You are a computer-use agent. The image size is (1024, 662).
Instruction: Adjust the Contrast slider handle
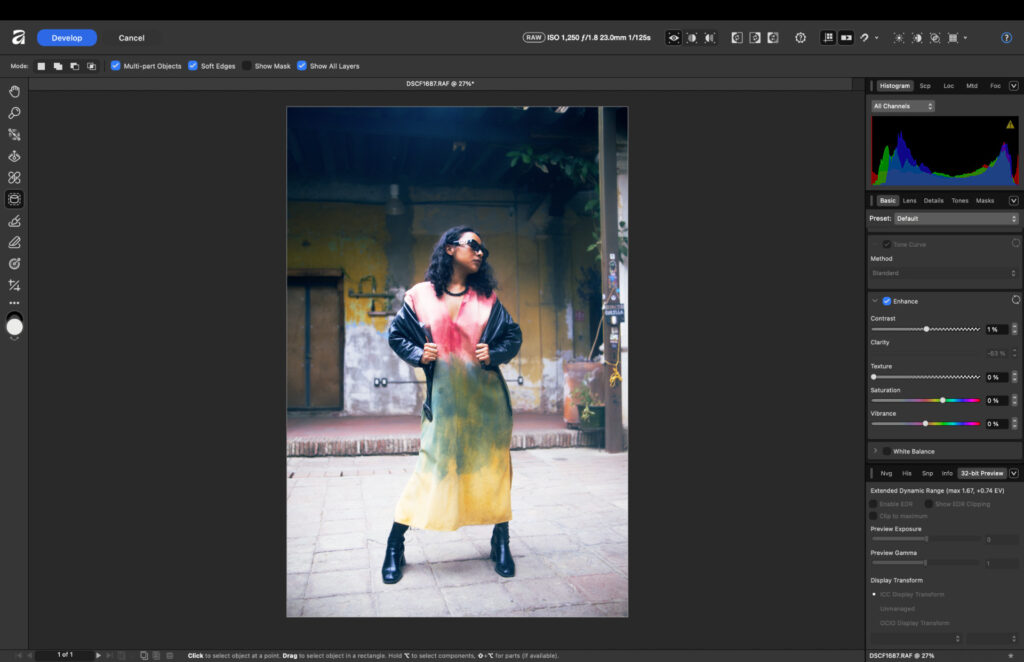click(x=926, y=329)
